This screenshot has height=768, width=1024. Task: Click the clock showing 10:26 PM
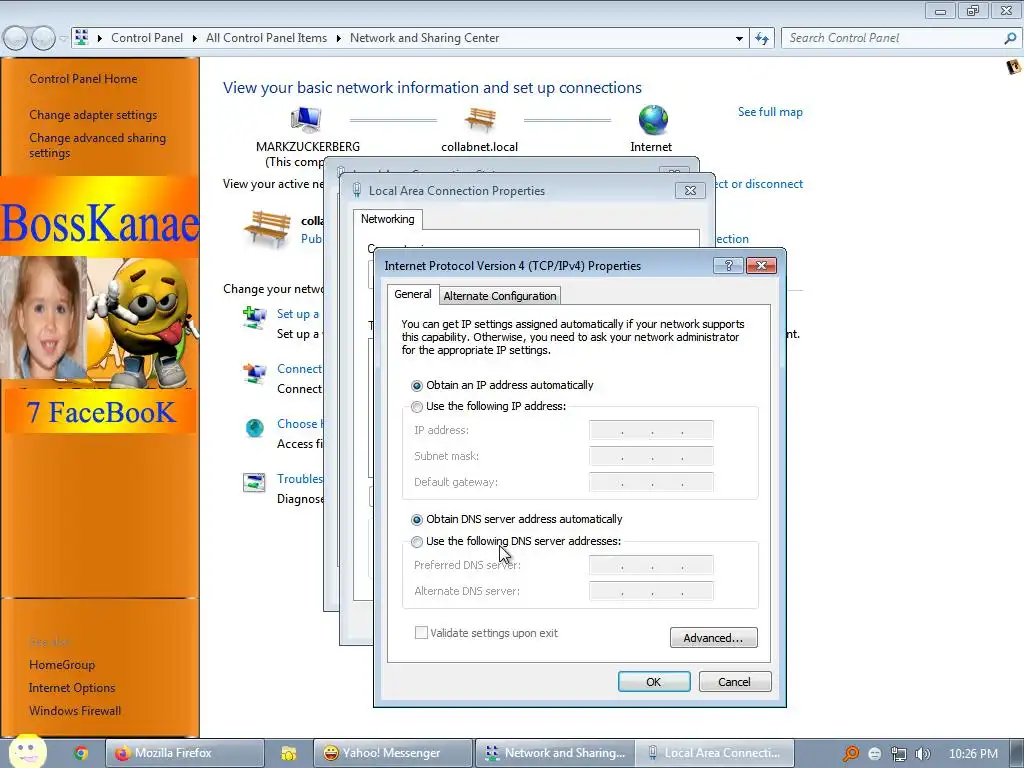973,754
